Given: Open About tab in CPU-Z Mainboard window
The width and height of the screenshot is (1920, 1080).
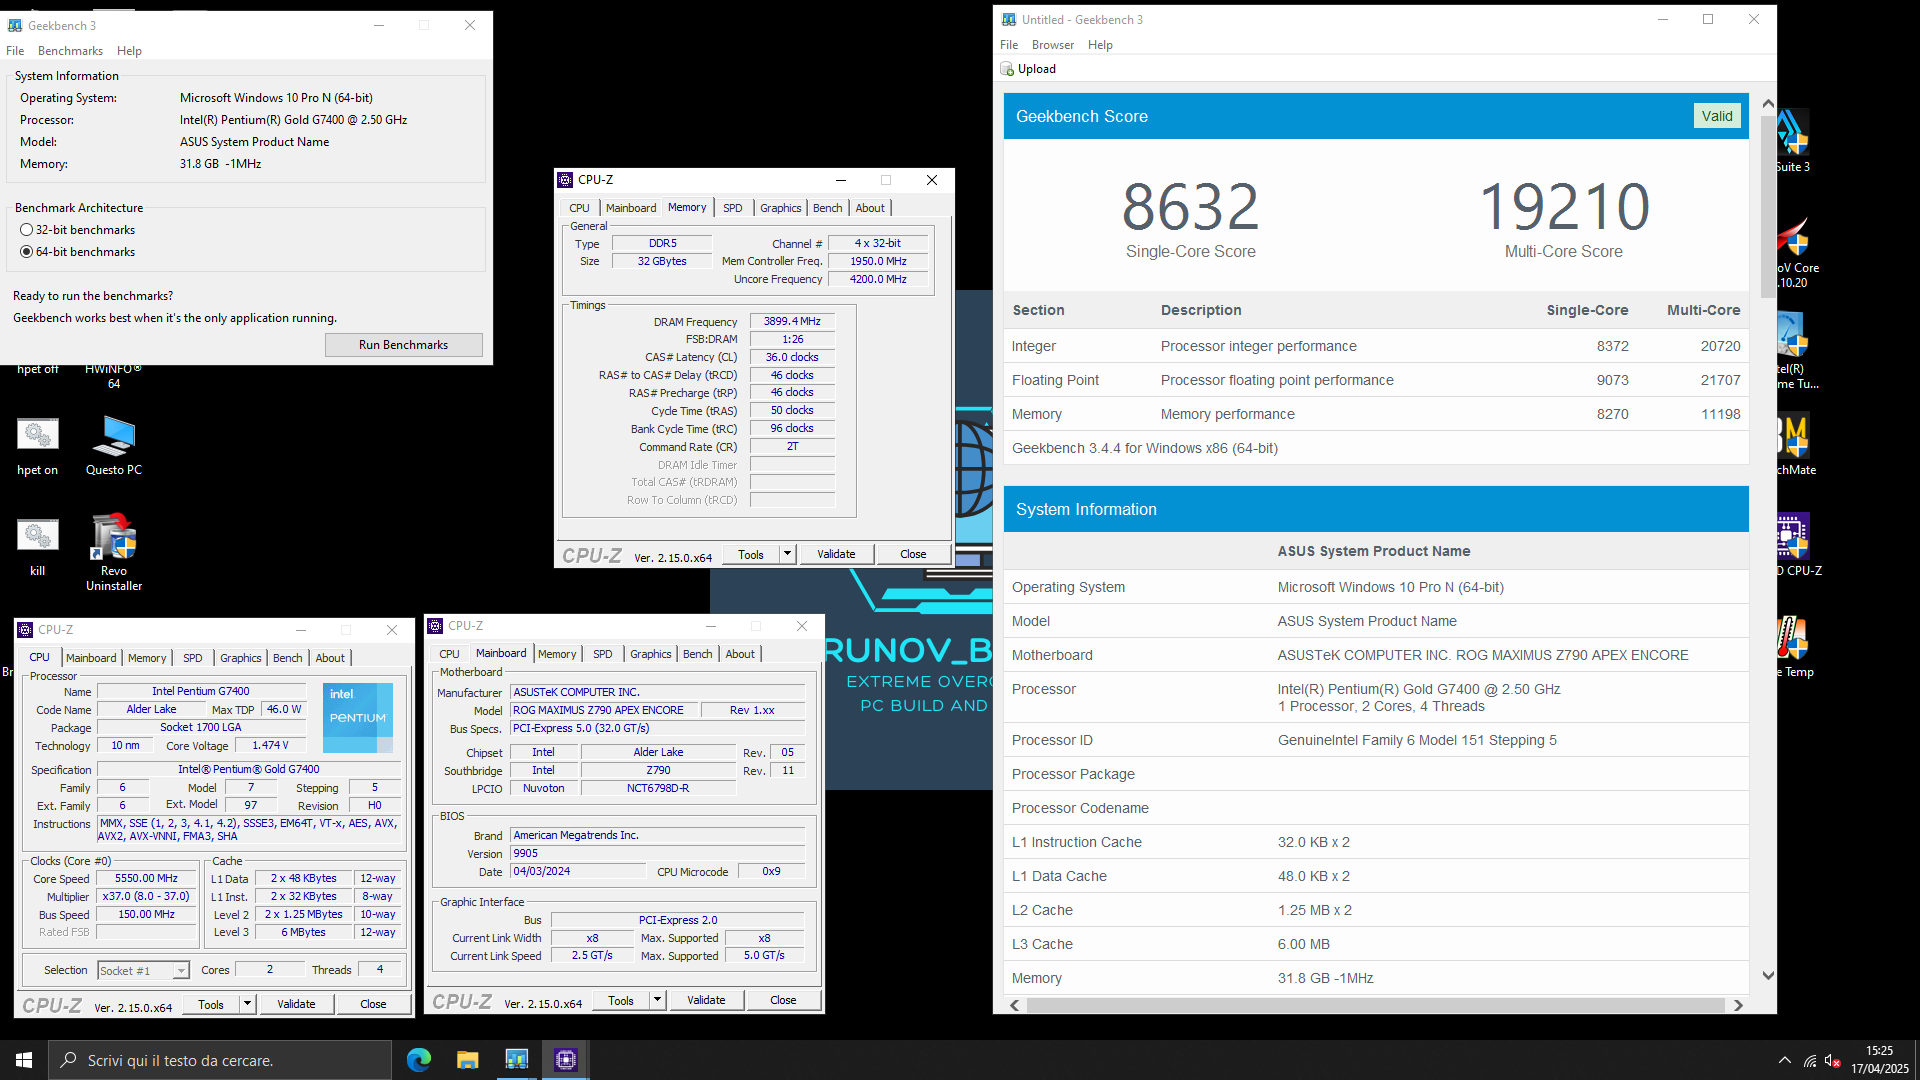Looking at the screenshot, I should [740, 654].
